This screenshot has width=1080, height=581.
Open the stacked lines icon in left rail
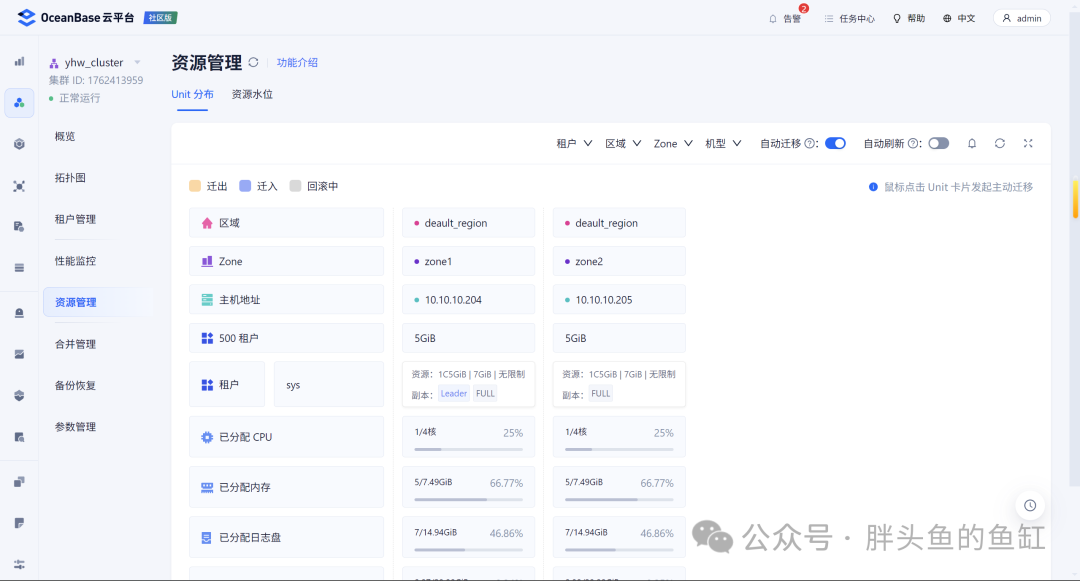19,268
